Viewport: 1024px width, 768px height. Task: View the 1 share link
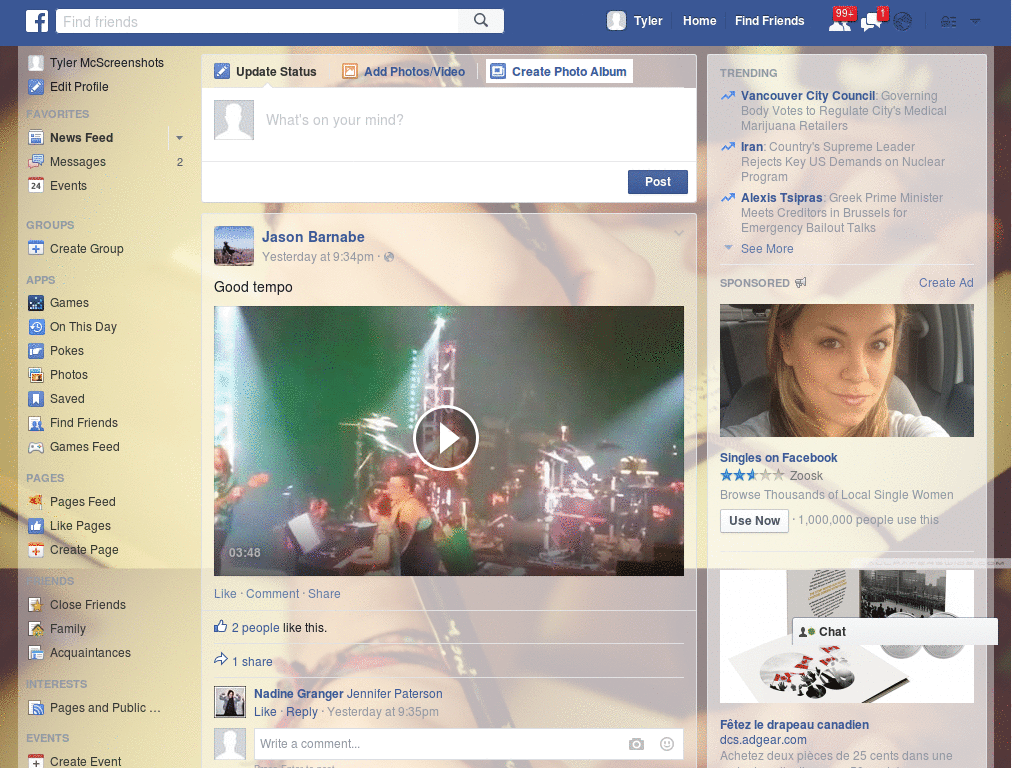pos(252,662)
